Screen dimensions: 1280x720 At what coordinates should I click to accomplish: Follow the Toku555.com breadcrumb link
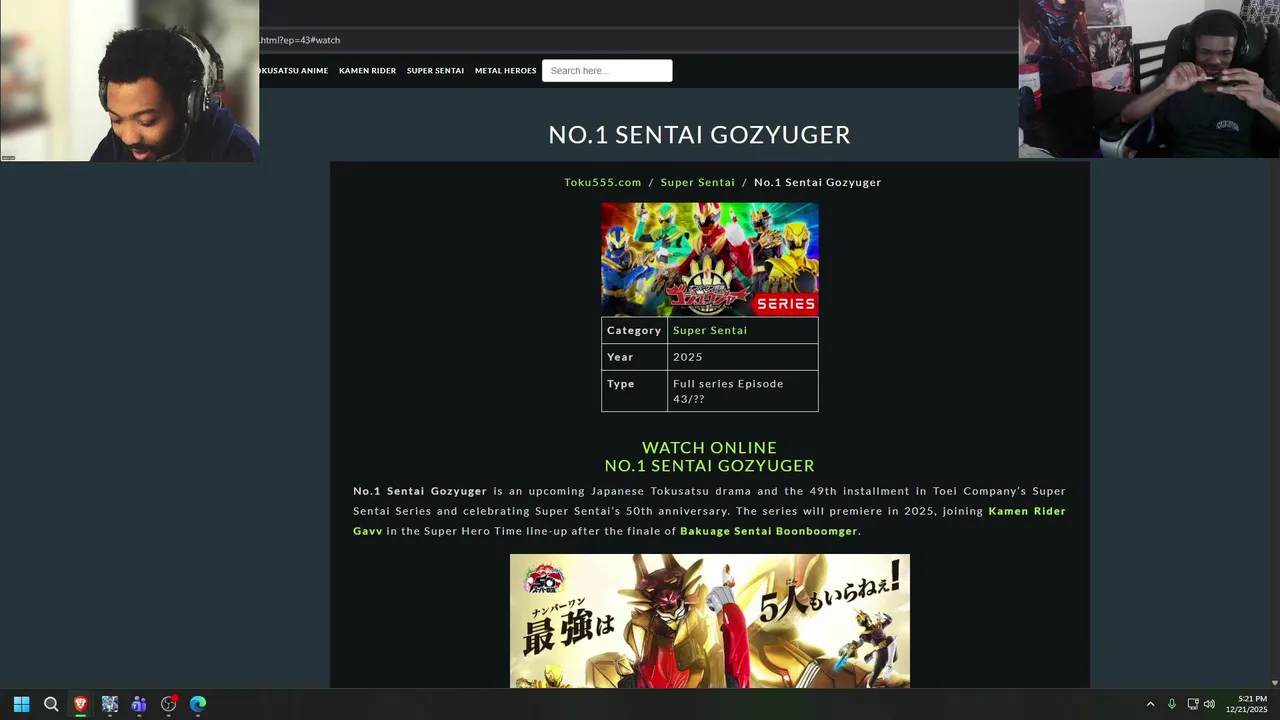(603, 182)
